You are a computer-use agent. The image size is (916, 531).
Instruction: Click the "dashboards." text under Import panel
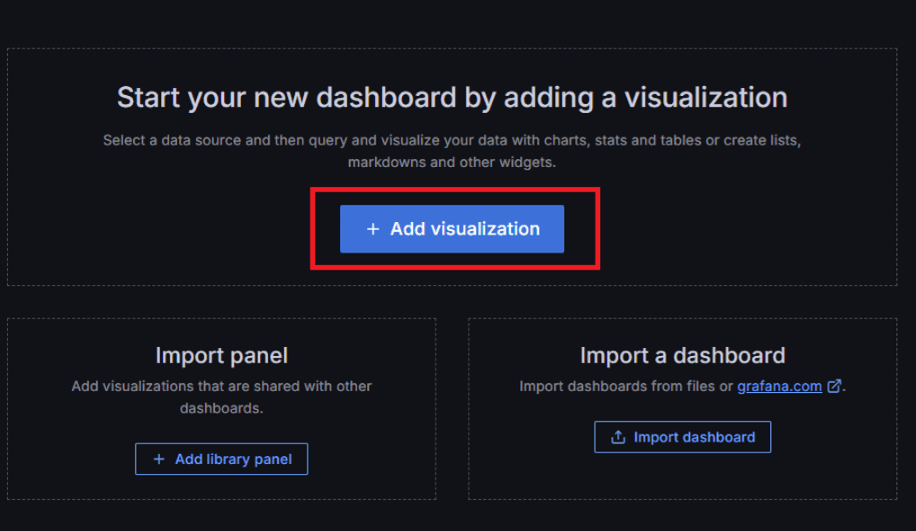point(221,408)
